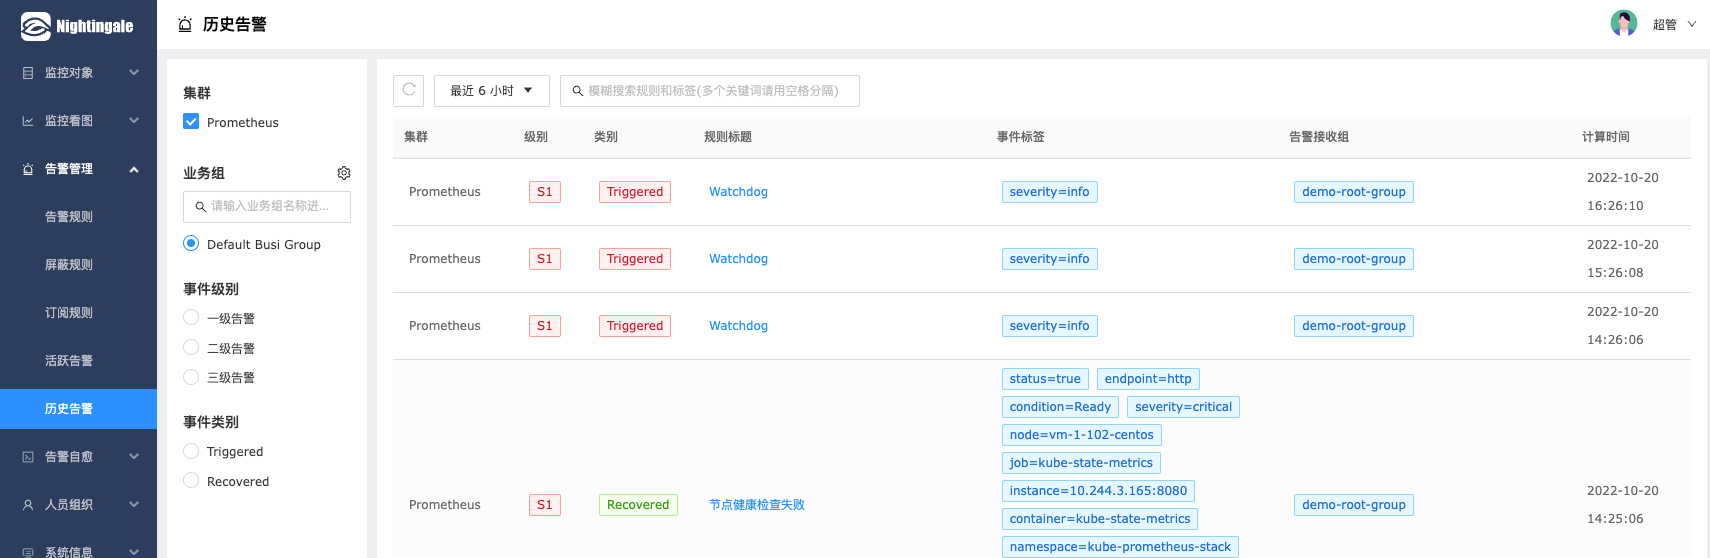Image resolution: width=1710 pixels, height=558 pixels.
Task: Click the 监控对象 sidebar icon
Action: [28, 73]
